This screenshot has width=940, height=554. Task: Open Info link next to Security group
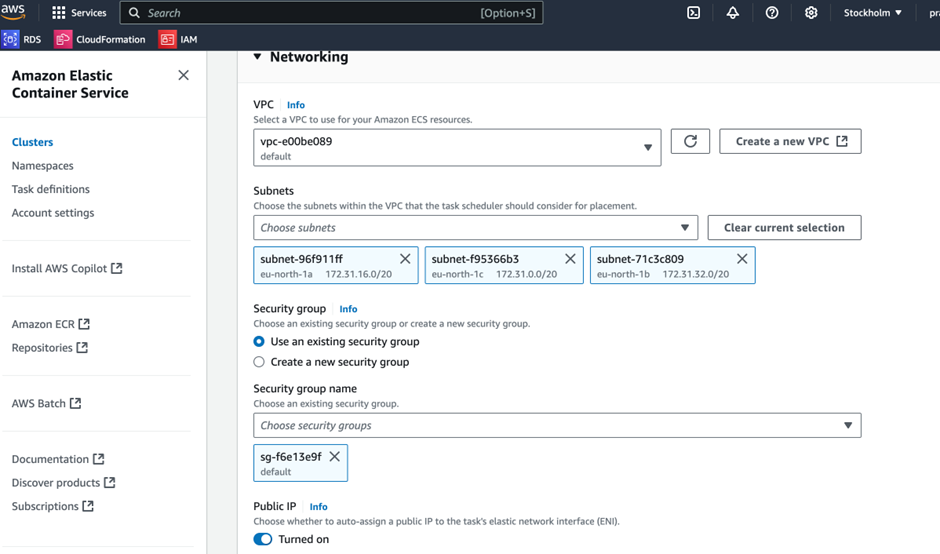click(x=348, y=309)
